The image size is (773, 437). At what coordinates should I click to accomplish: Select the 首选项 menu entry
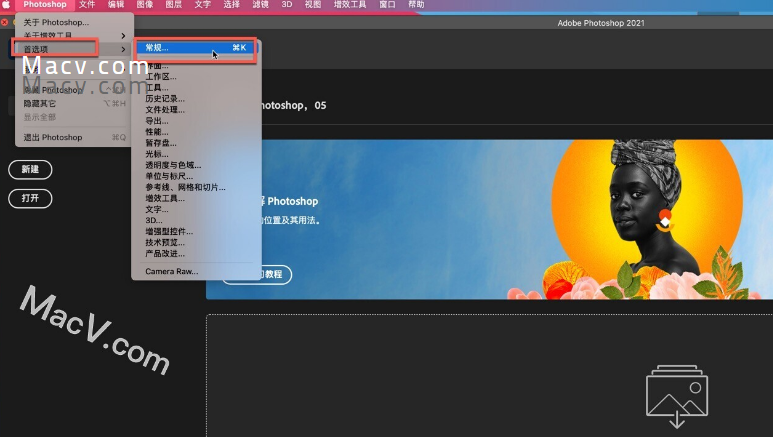click(74, 49)
